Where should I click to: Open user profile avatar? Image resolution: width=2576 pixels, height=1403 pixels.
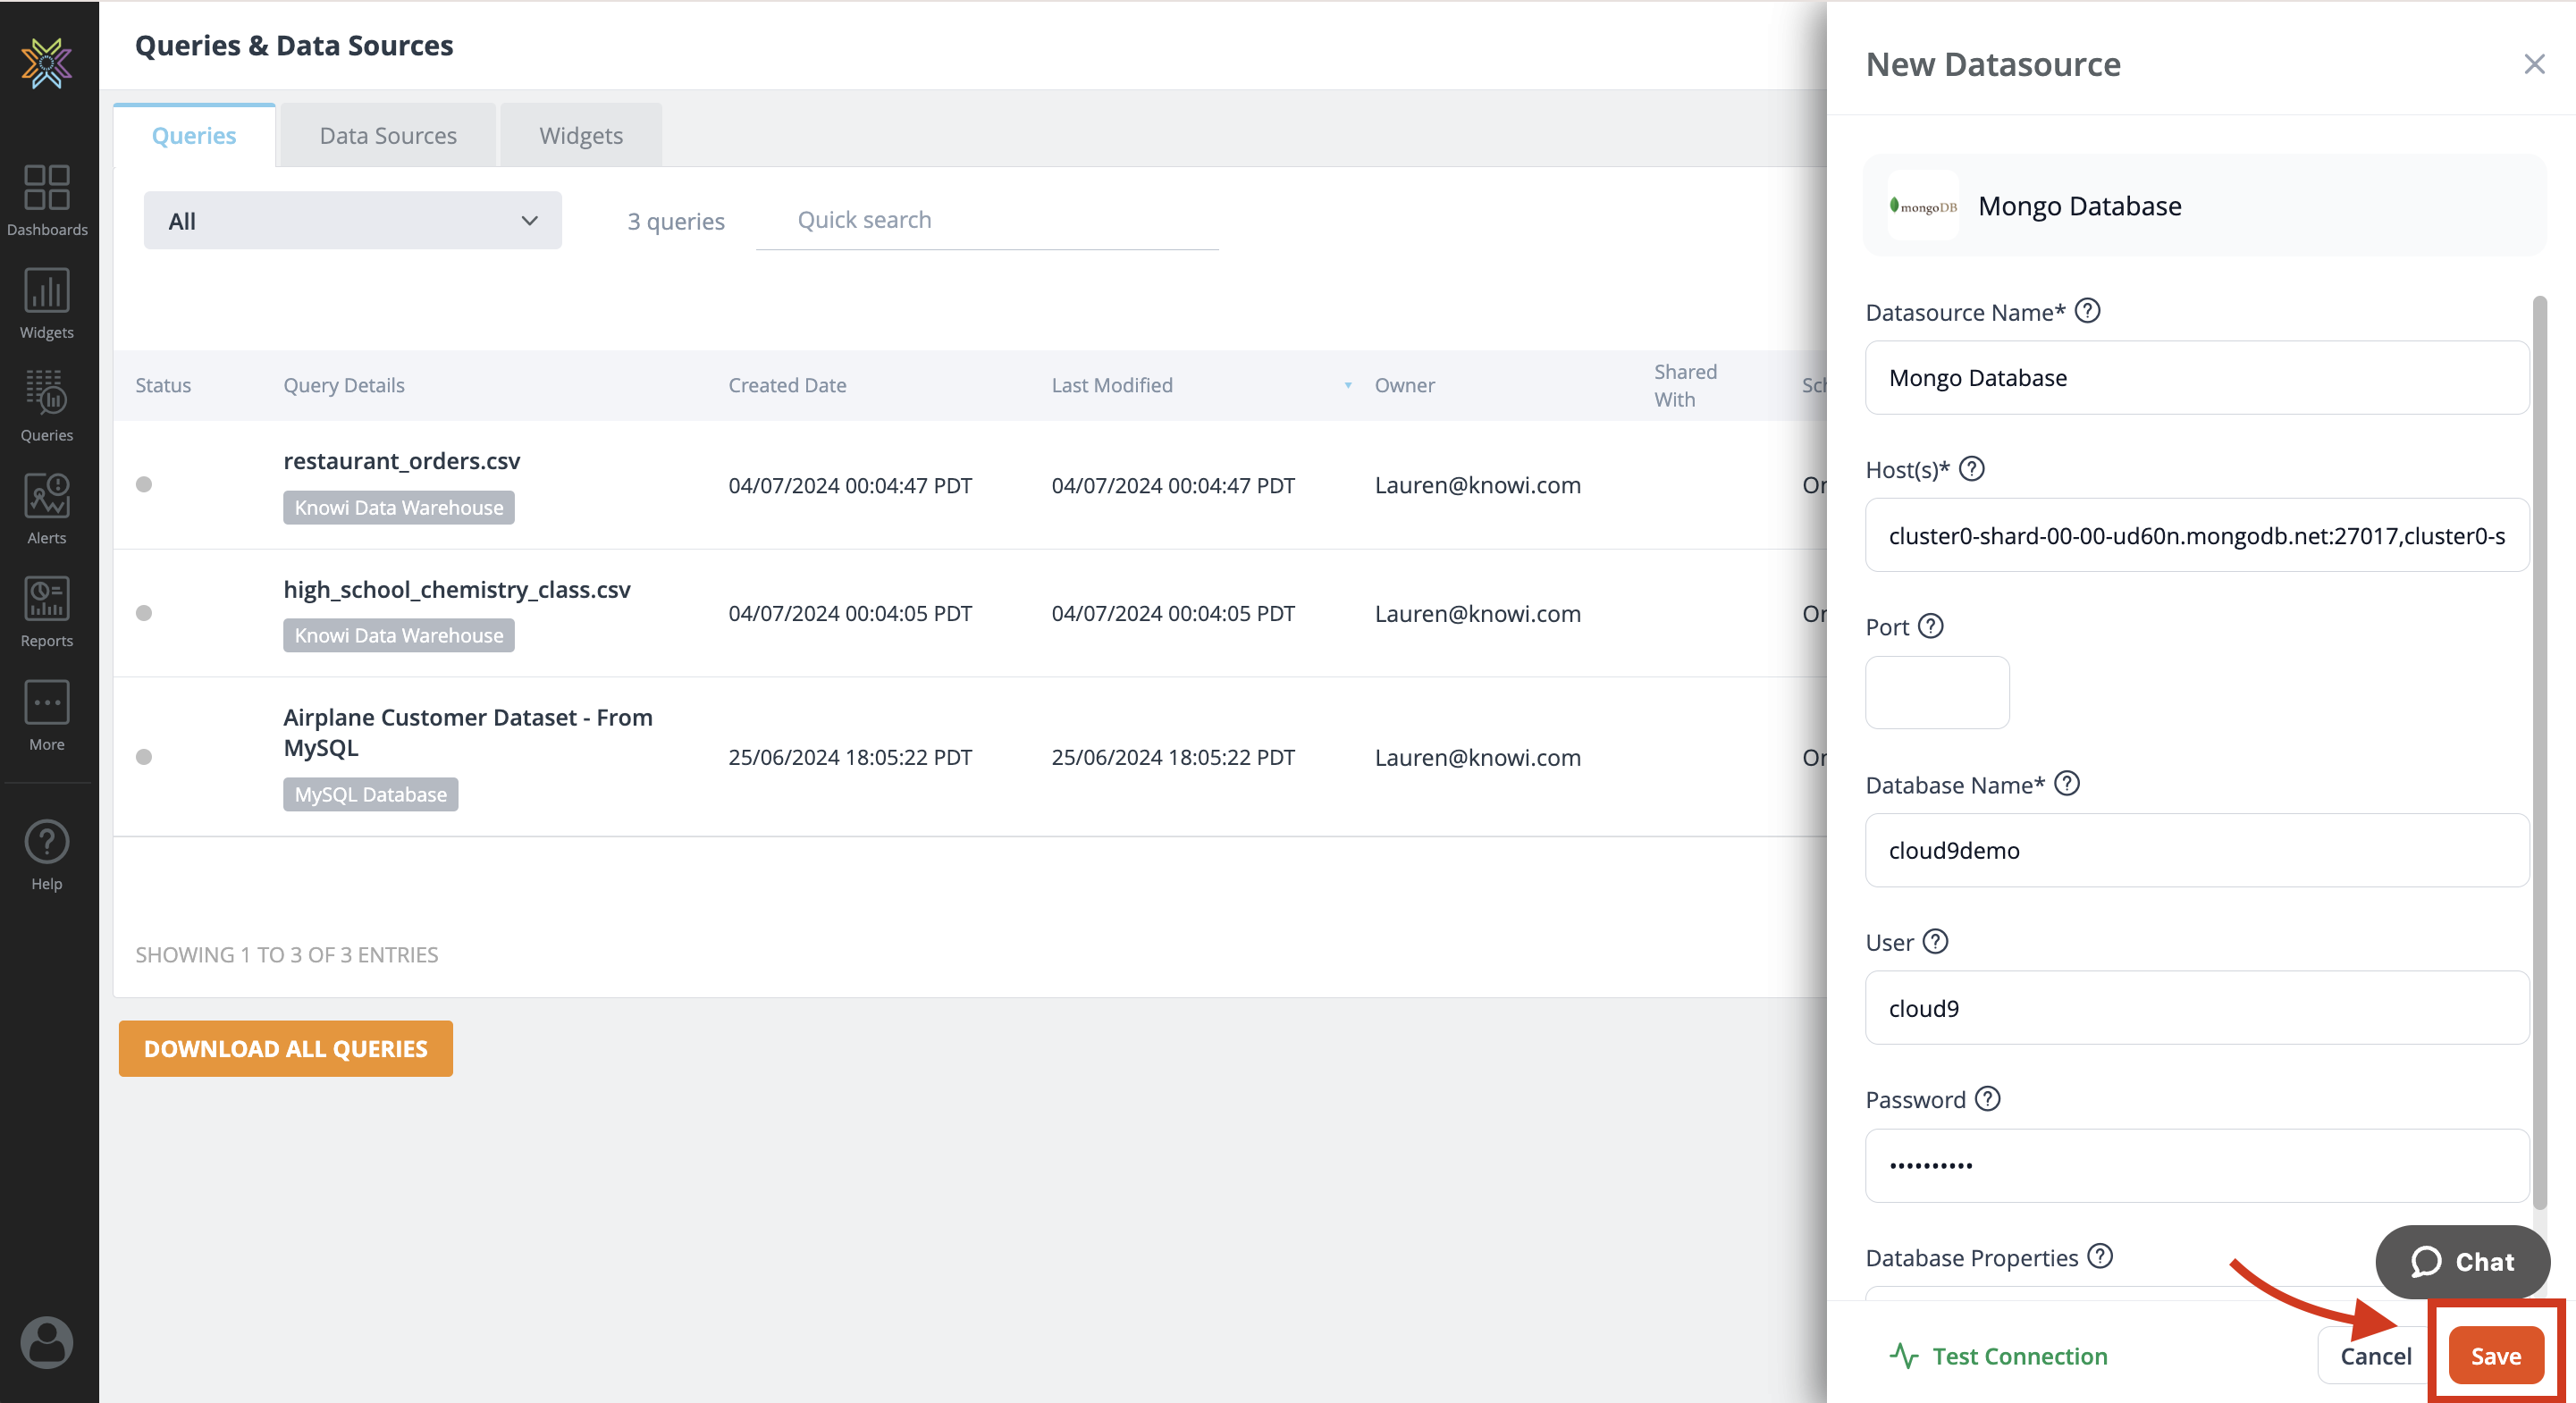47,1341
